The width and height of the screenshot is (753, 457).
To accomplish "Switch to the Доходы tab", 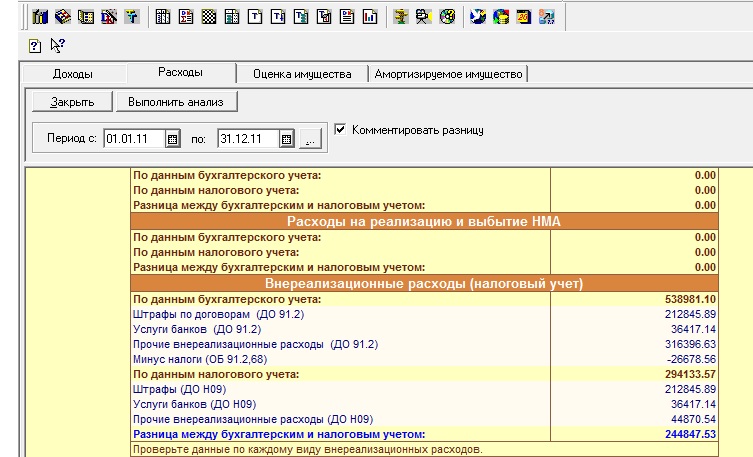I will (x=72, y=74).
